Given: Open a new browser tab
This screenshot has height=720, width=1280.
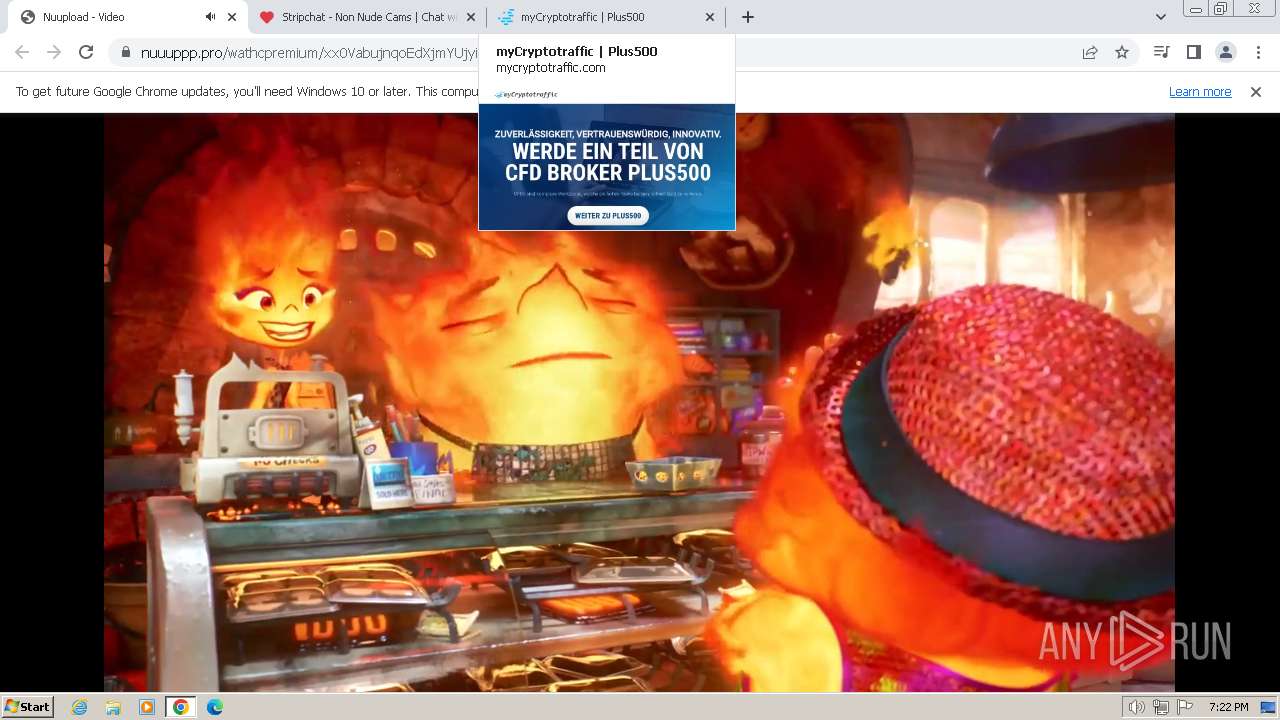Looking at the screenshot, I should [x=747, y=17].
